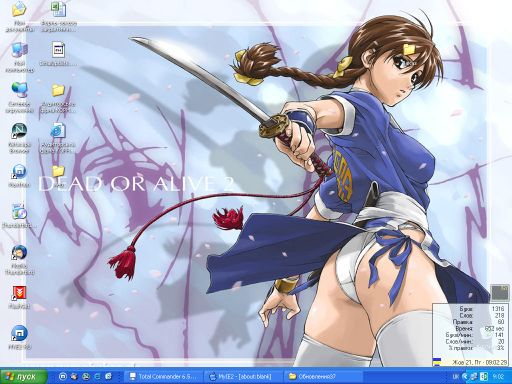Launch the MyIE2 shortcut at column bottom
The height and width of the screenshot is (384, 512).
click(x=19, y=333)
